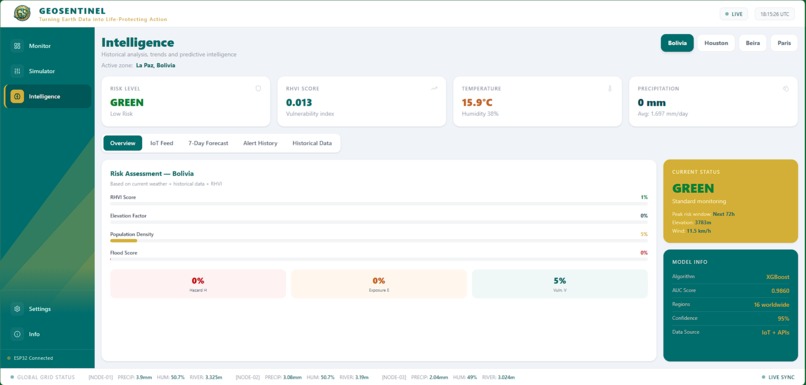Click the 95% confidence value
Viewport: 806px width, 385px height.
click(784, 318)
